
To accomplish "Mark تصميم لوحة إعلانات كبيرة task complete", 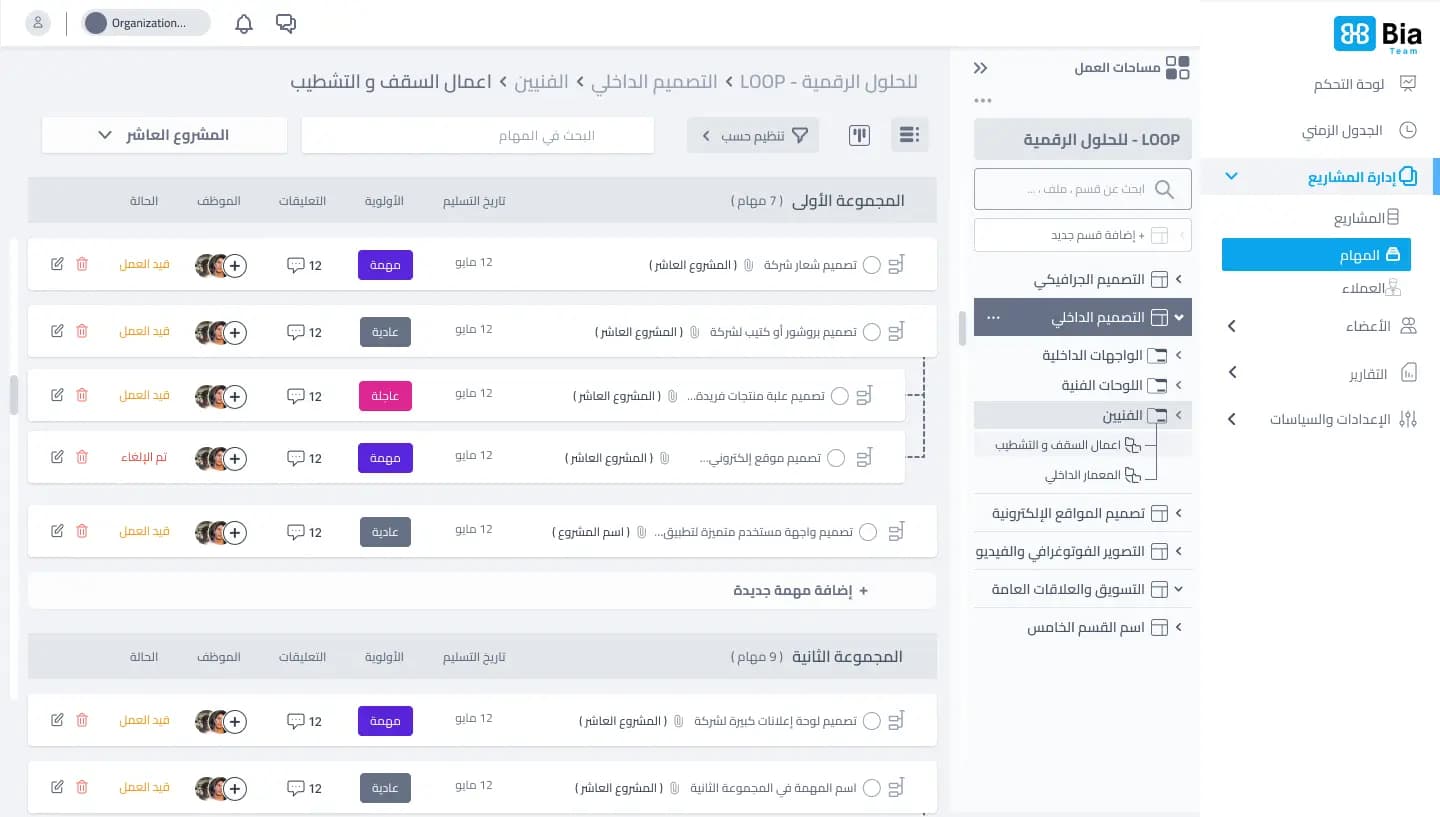I will (x=871, y=720).
